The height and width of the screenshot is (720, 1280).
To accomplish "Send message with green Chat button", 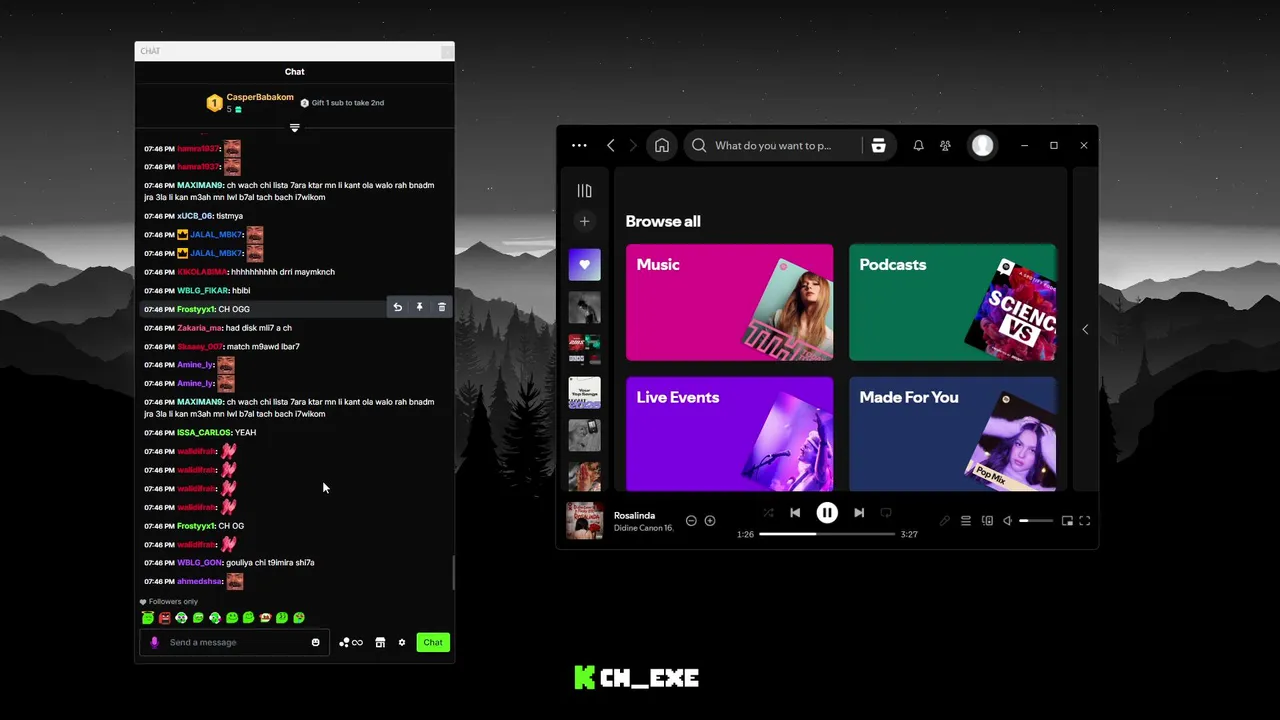I will [x=433, y=642].
